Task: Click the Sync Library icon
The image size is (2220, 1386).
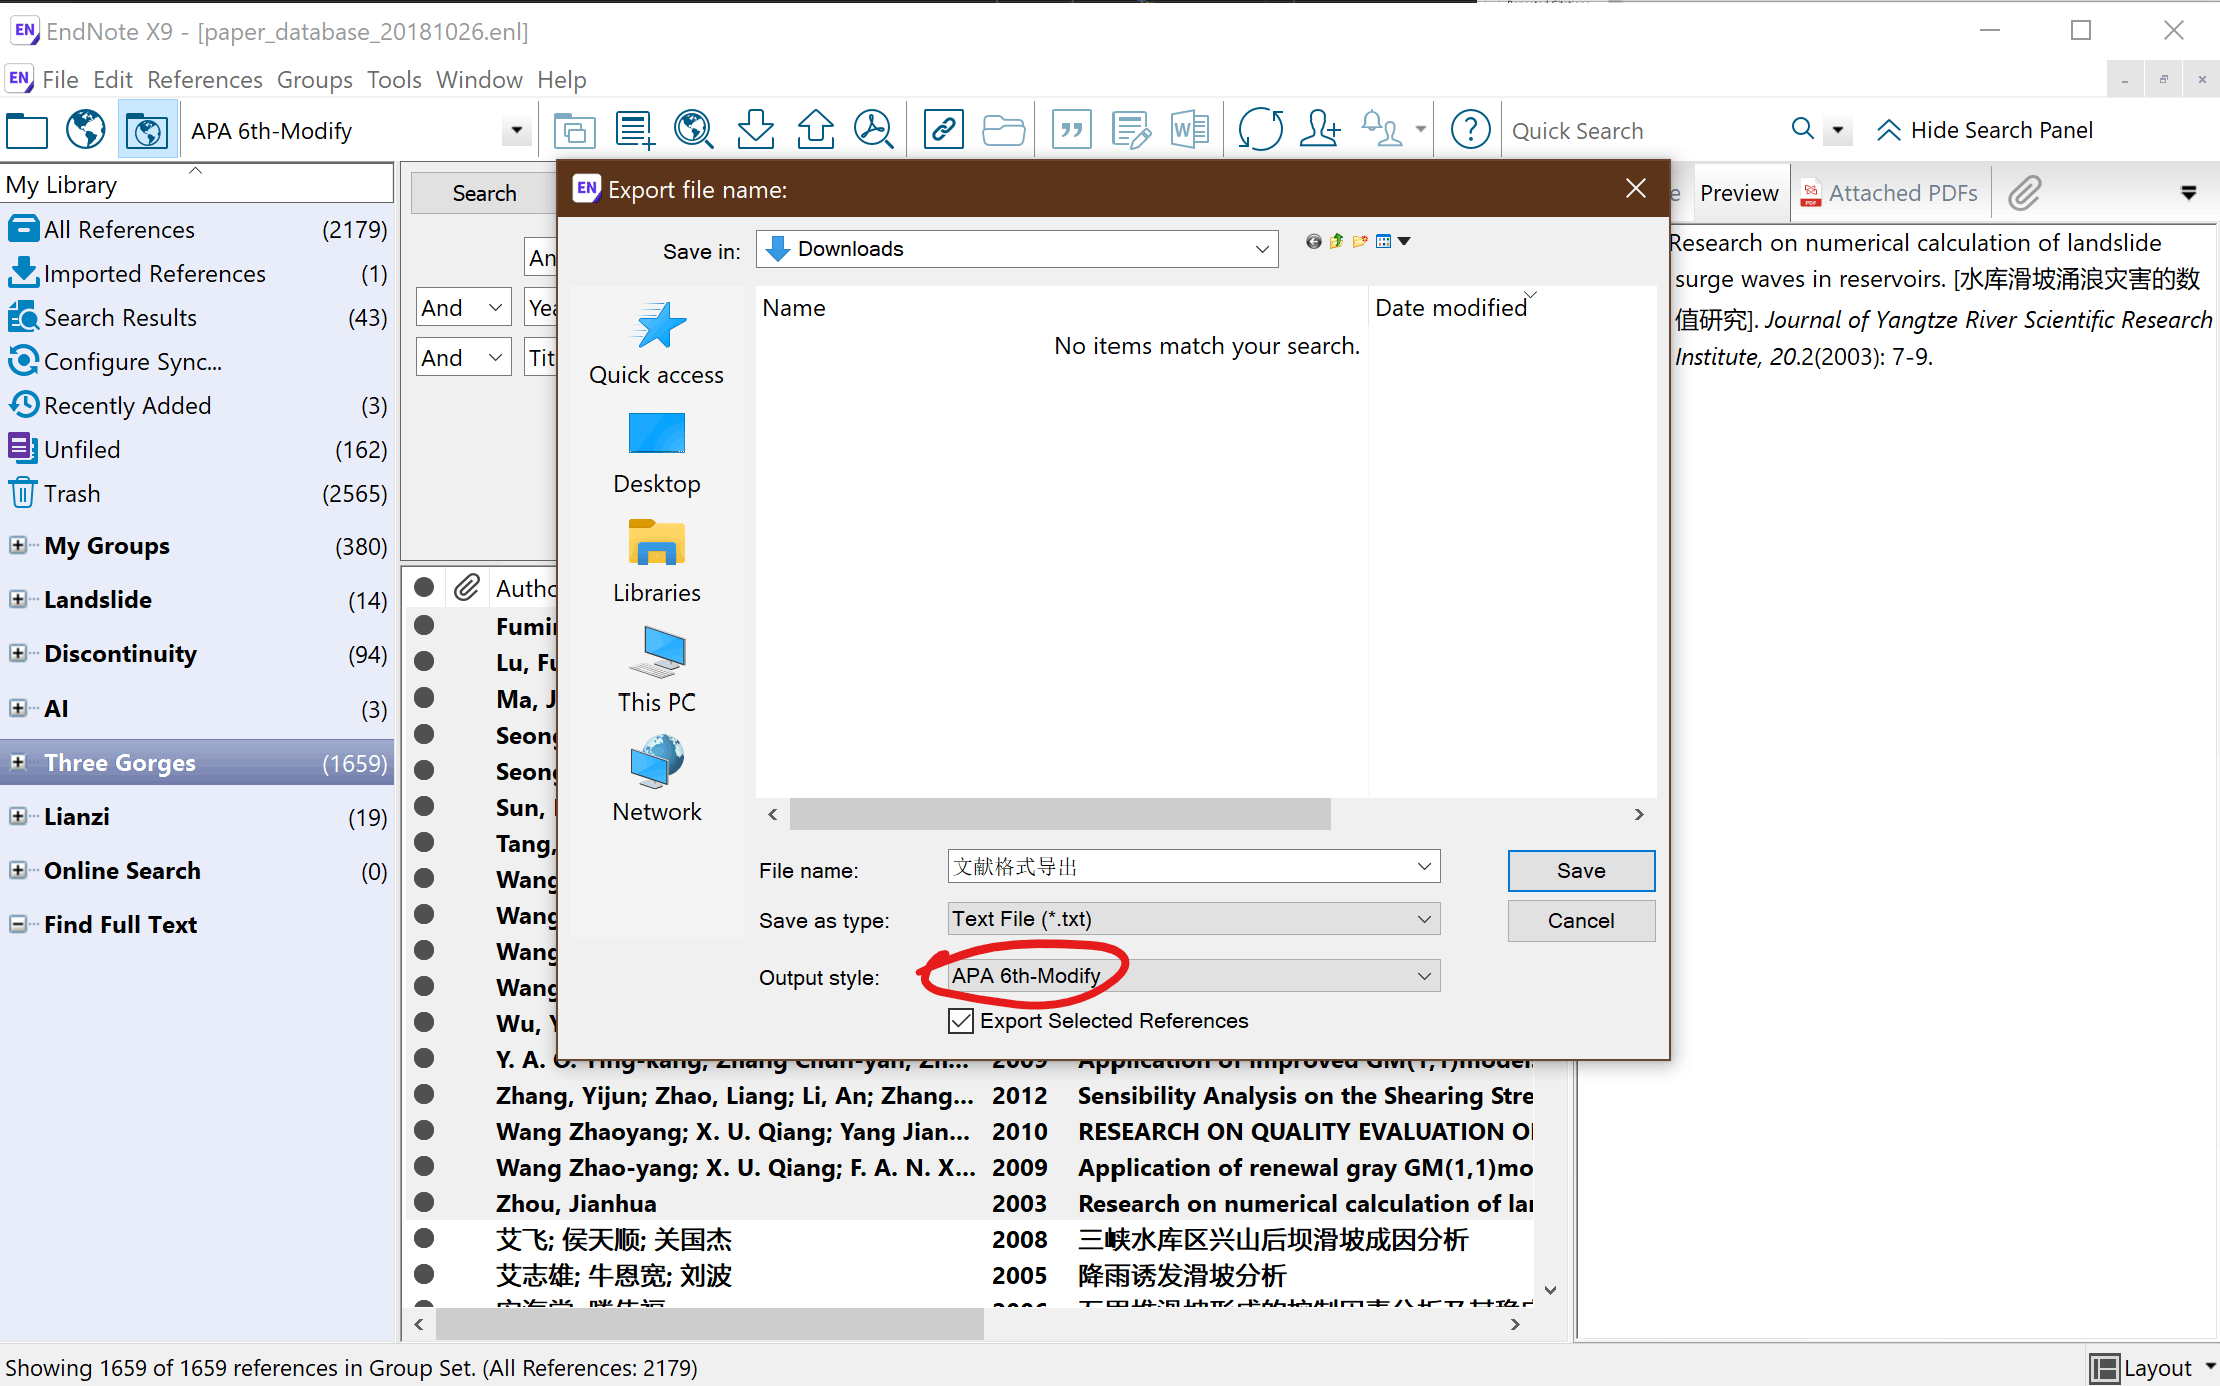Action: pos(1260,130)
